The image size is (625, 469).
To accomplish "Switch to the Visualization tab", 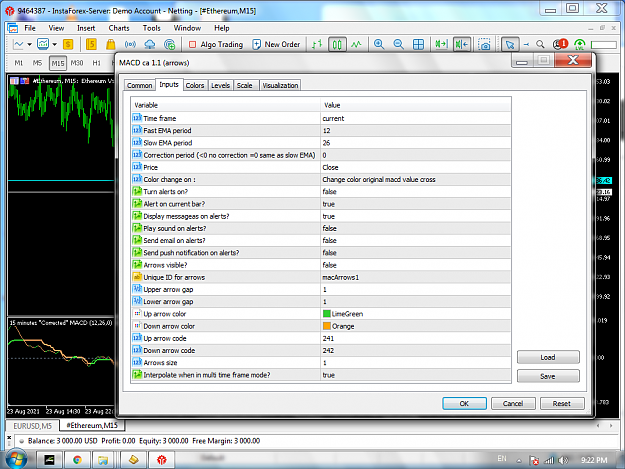I will point(280,85).
